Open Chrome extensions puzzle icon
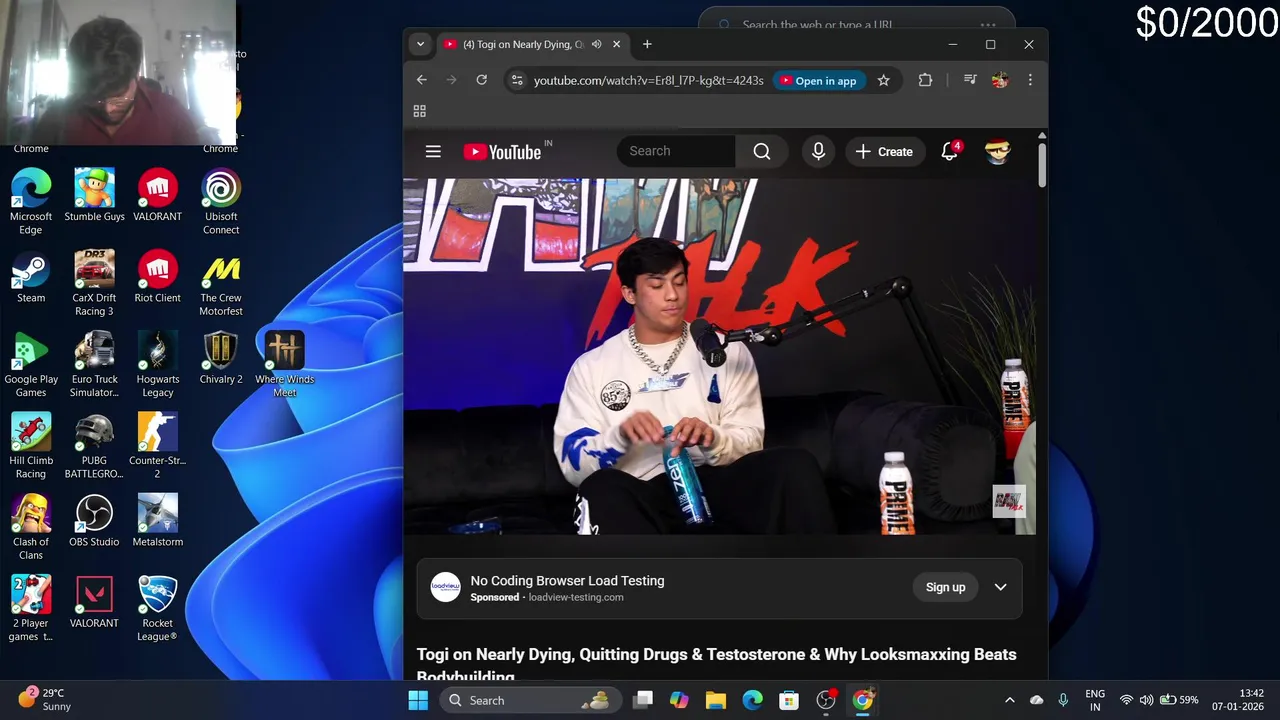 click(x=925, y=80)
